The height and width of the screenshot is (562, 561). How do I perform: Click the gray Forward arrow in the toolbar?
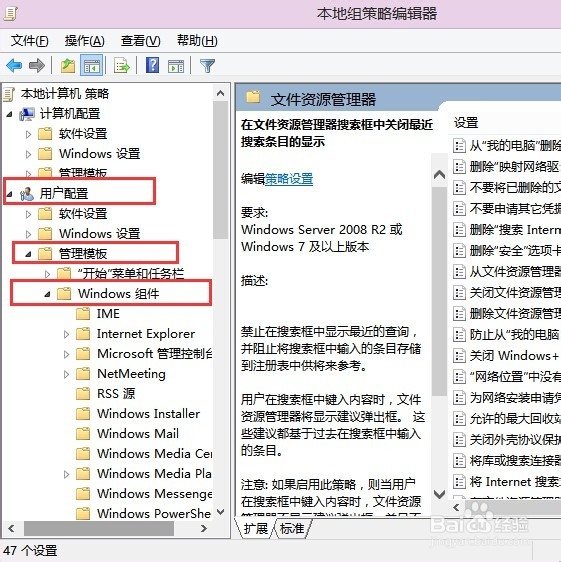click(37, 66)
